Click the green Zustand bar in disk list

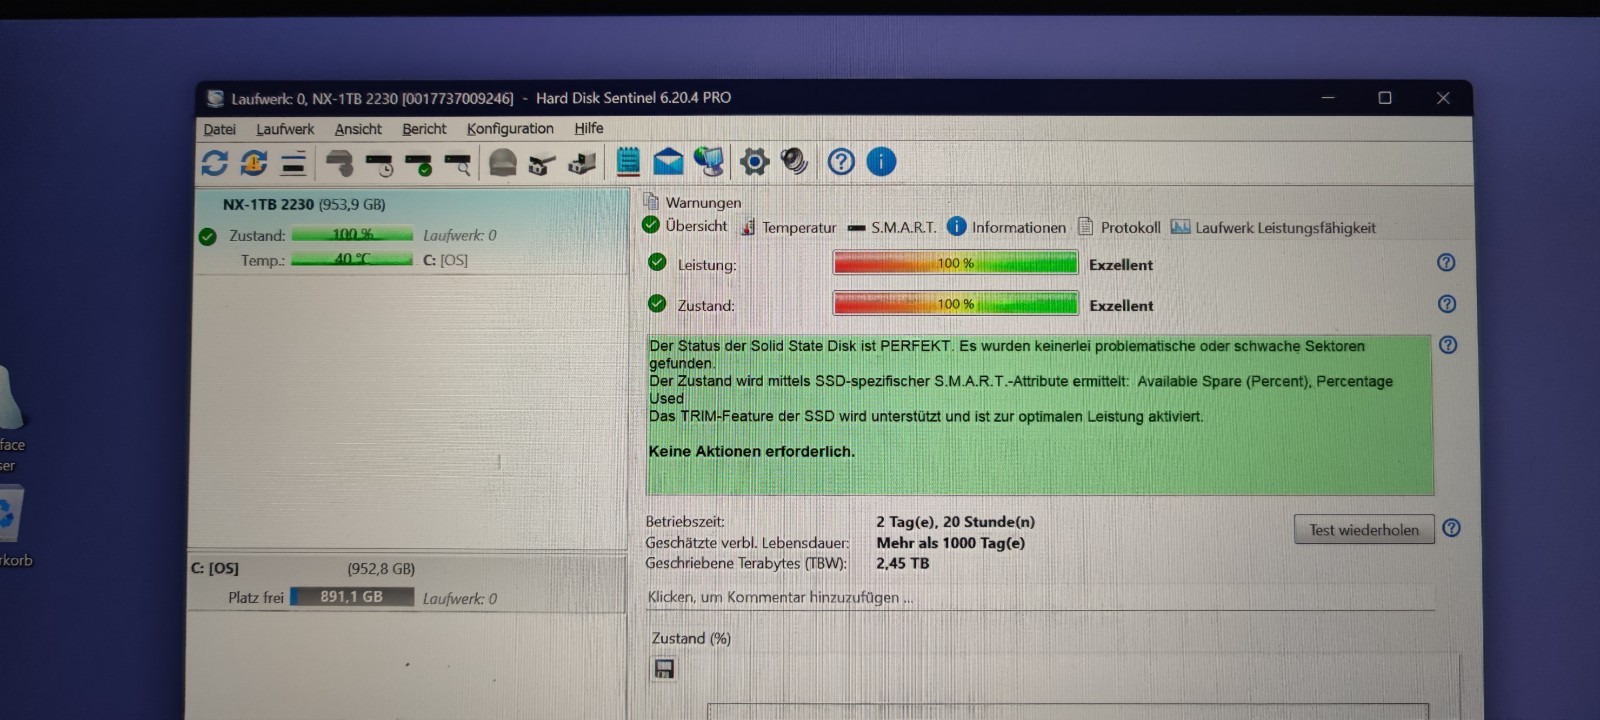[x=352, y=235]
